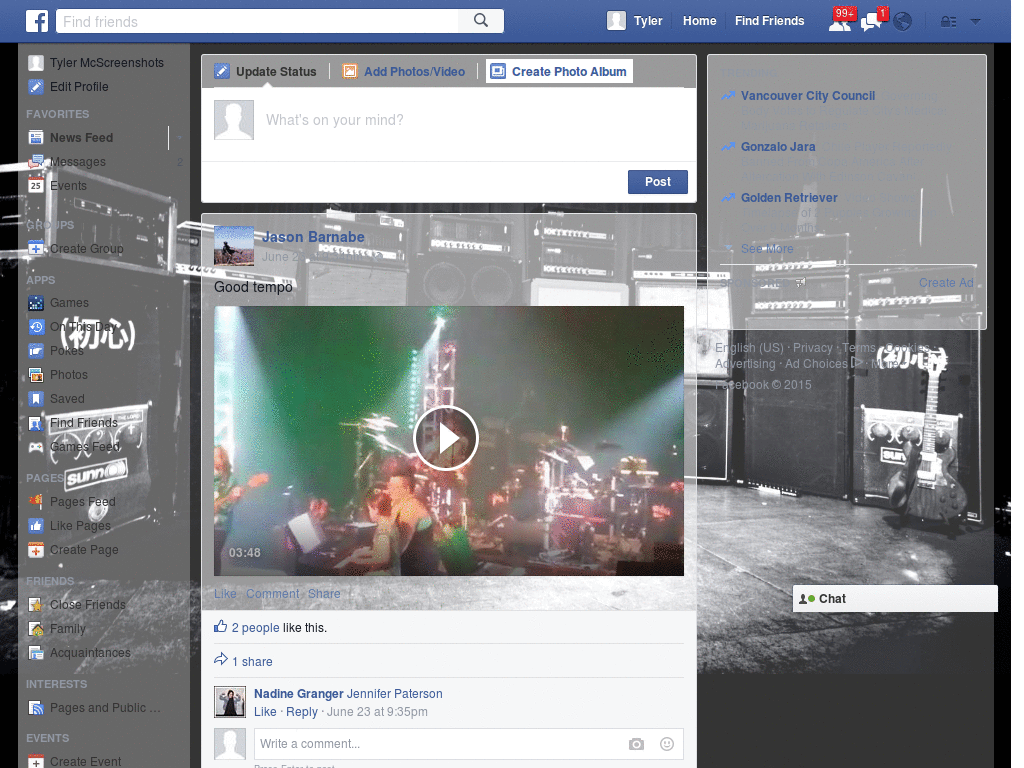Like Nadine Granger's comment
Viewport: 1024px width, 768px height.
click(264, 711)
